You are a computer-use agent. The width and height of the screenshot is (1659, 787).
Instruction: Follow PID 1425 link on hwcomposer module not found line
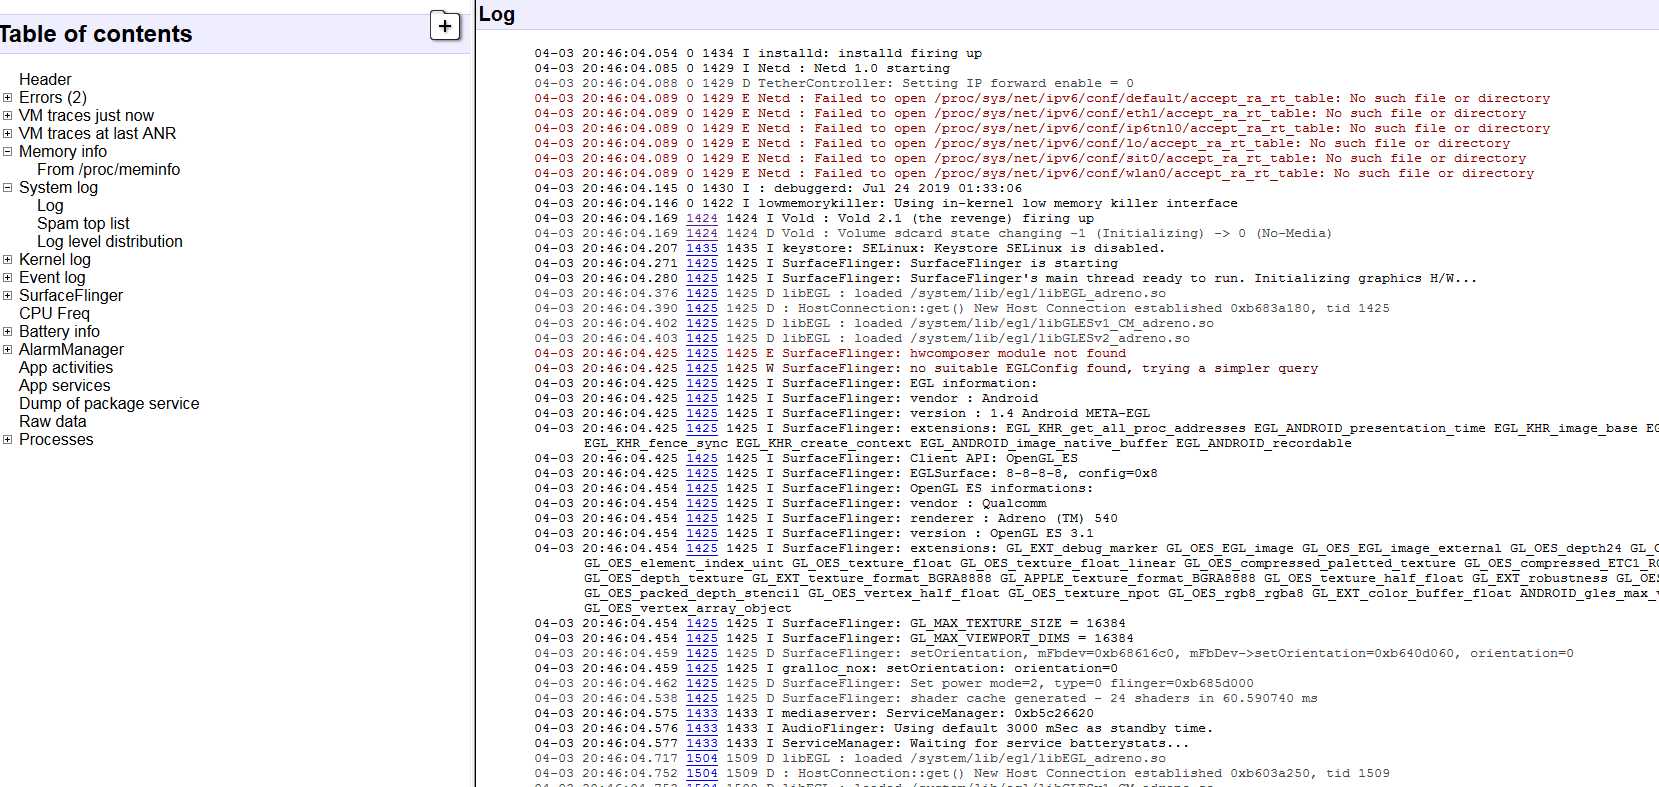click(x=702, y=353)
